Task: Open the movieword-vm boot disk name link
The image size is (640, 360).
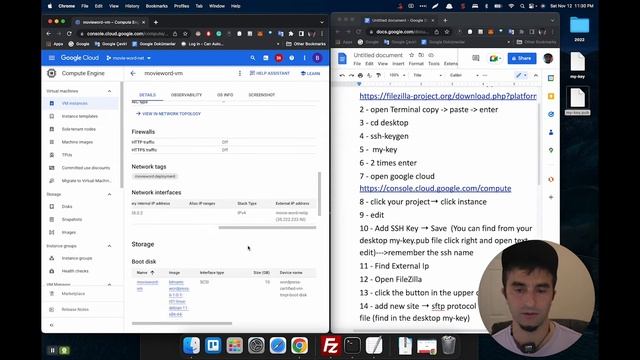Action: pyautogui.click(x=147, y=285)
